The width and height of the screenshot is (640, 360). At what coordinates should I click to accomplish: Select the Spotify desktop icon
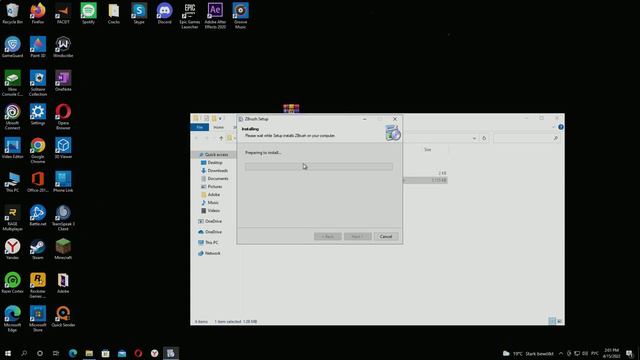coord(88,13)
